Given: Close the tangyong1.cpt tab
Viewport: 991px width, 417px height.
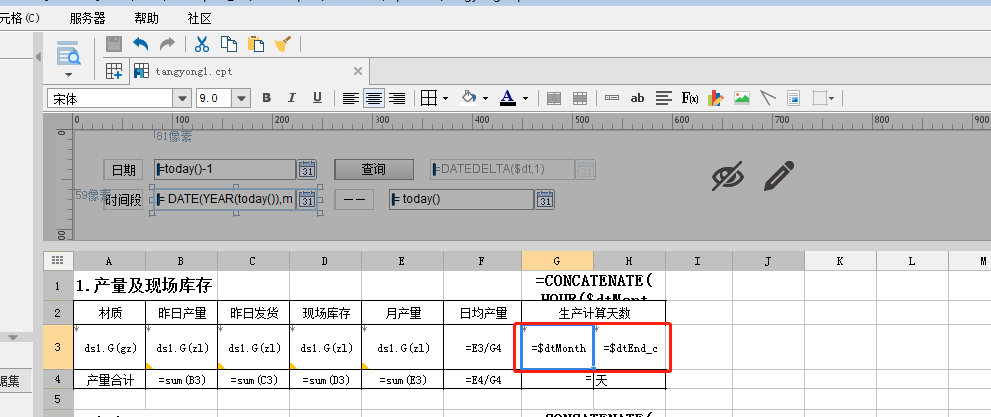Looking at the screenshot, I should (x=357, y=71).
